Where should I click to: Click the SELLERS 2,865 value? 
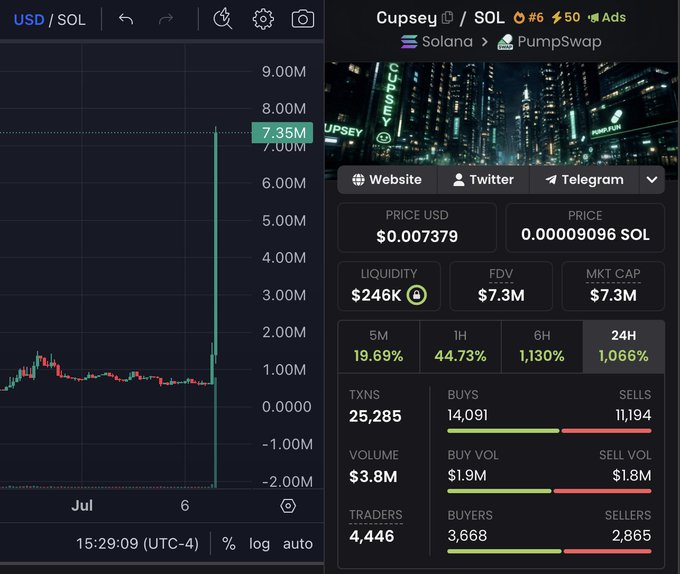point(631,535)
